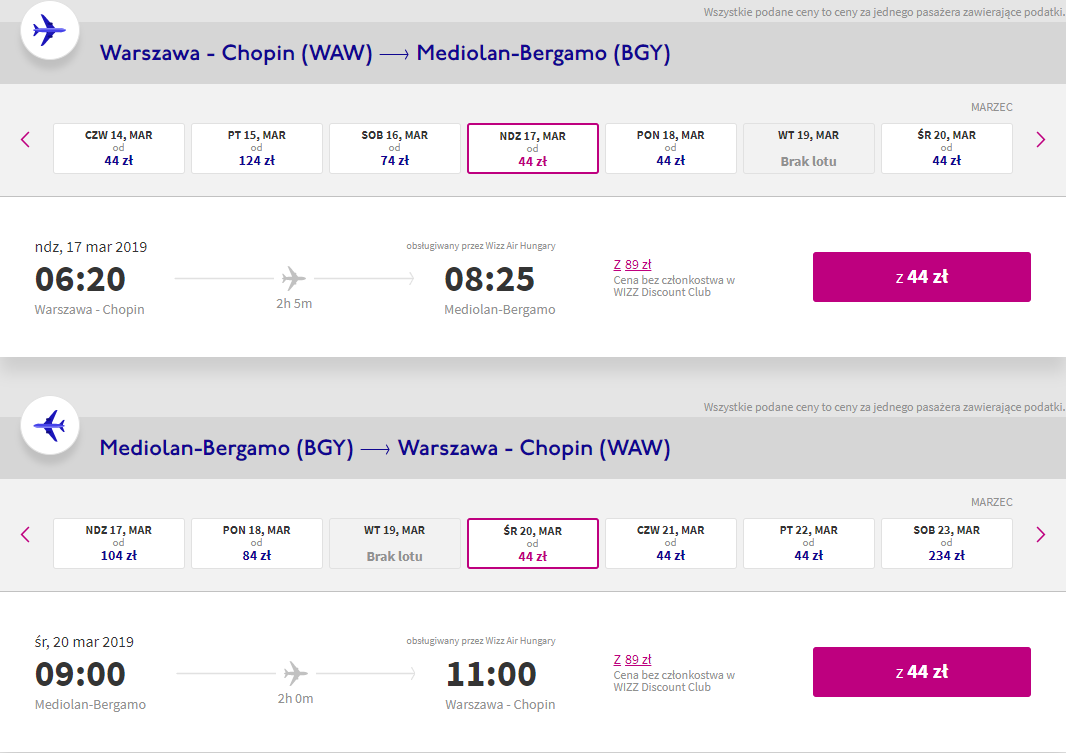Show later outbound dates with right arrow
1066x753 pixels.
1040,140
